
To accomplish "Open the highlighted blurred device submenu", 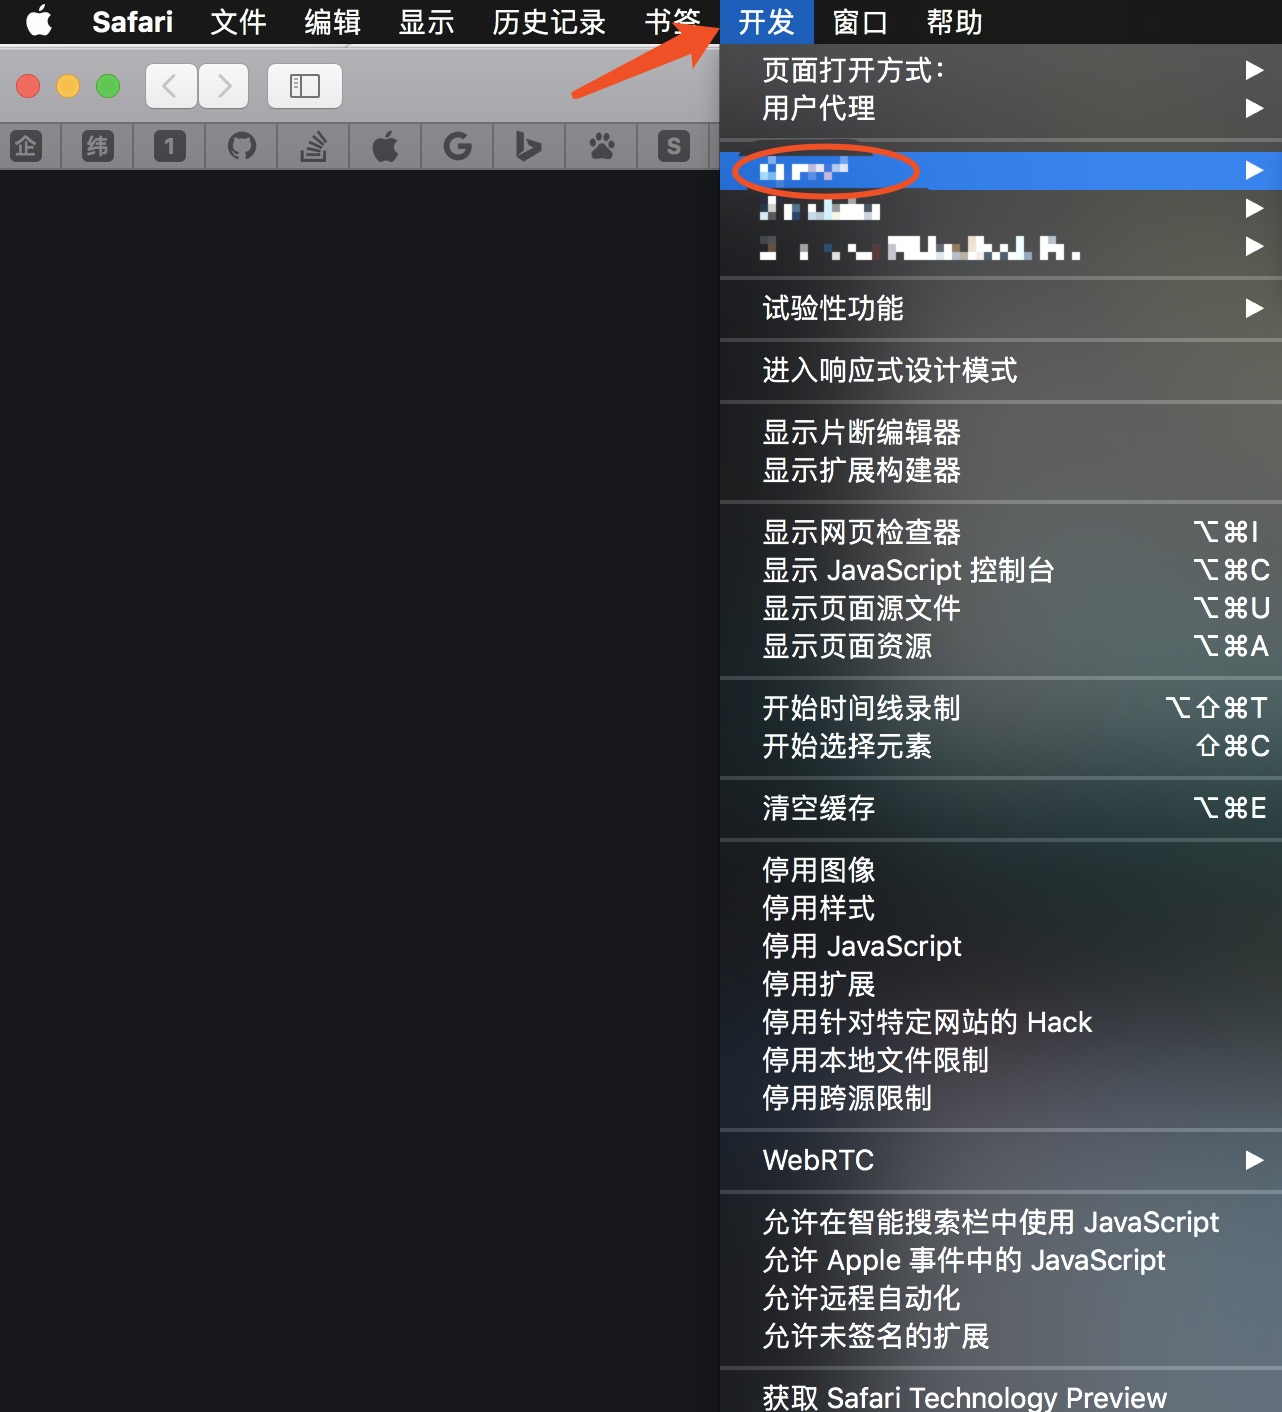I will point(1001,171).
